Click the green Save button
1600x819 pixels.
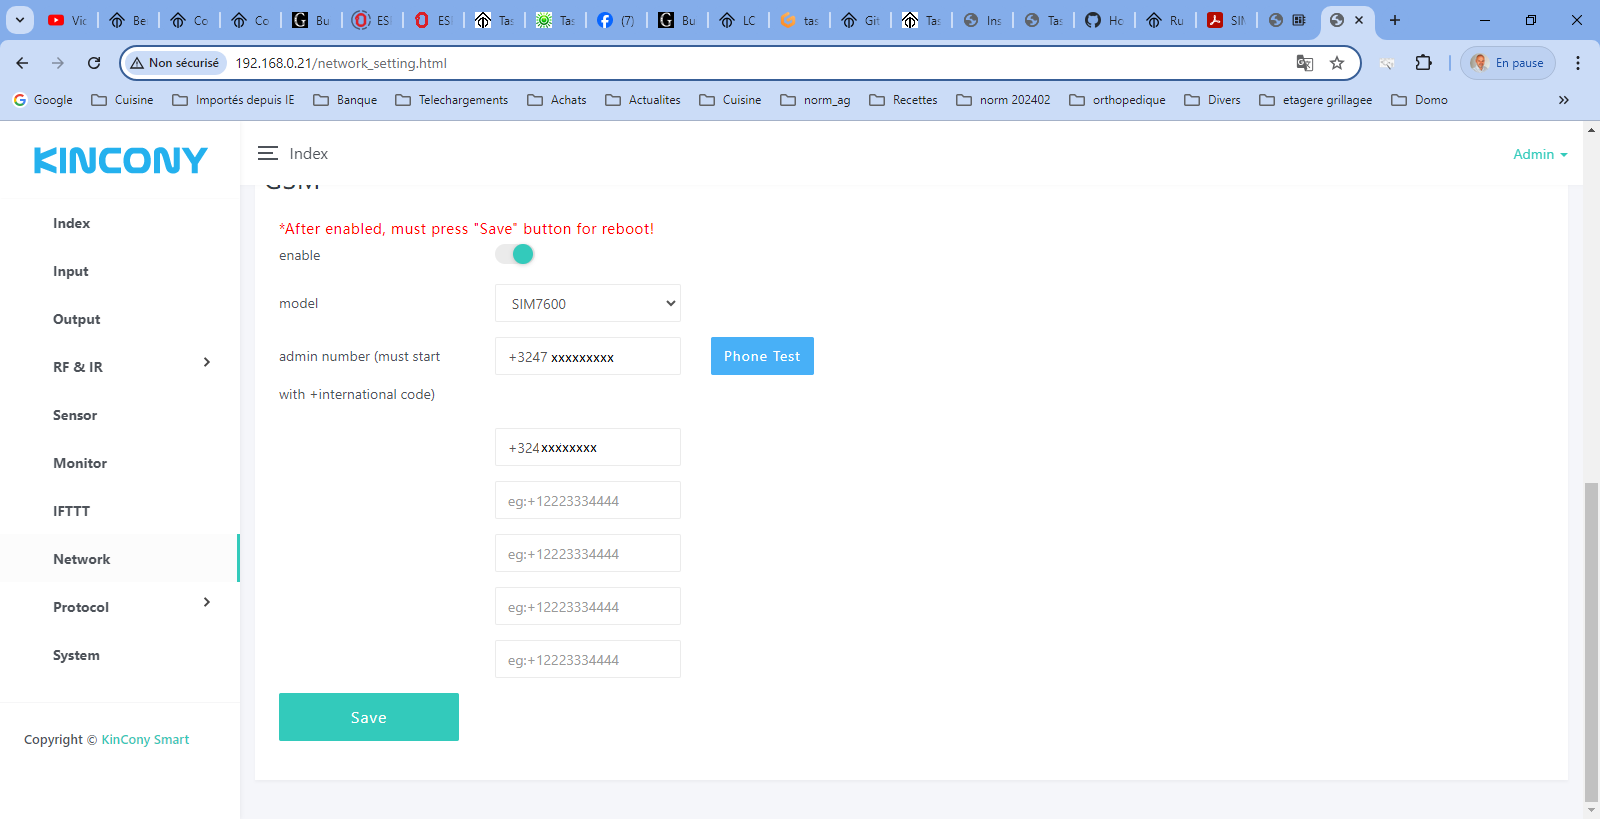coord(368,717)
